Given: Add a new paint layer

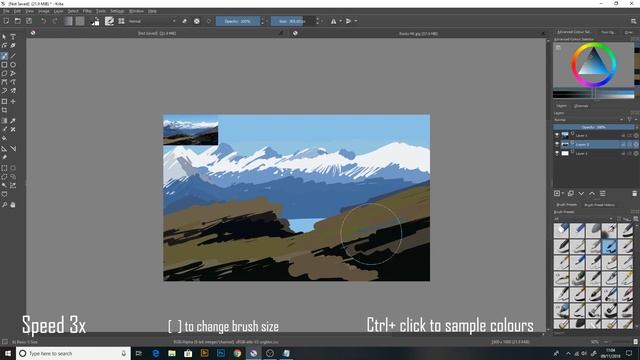Looking at the screenshot, I should click(557, 193).
